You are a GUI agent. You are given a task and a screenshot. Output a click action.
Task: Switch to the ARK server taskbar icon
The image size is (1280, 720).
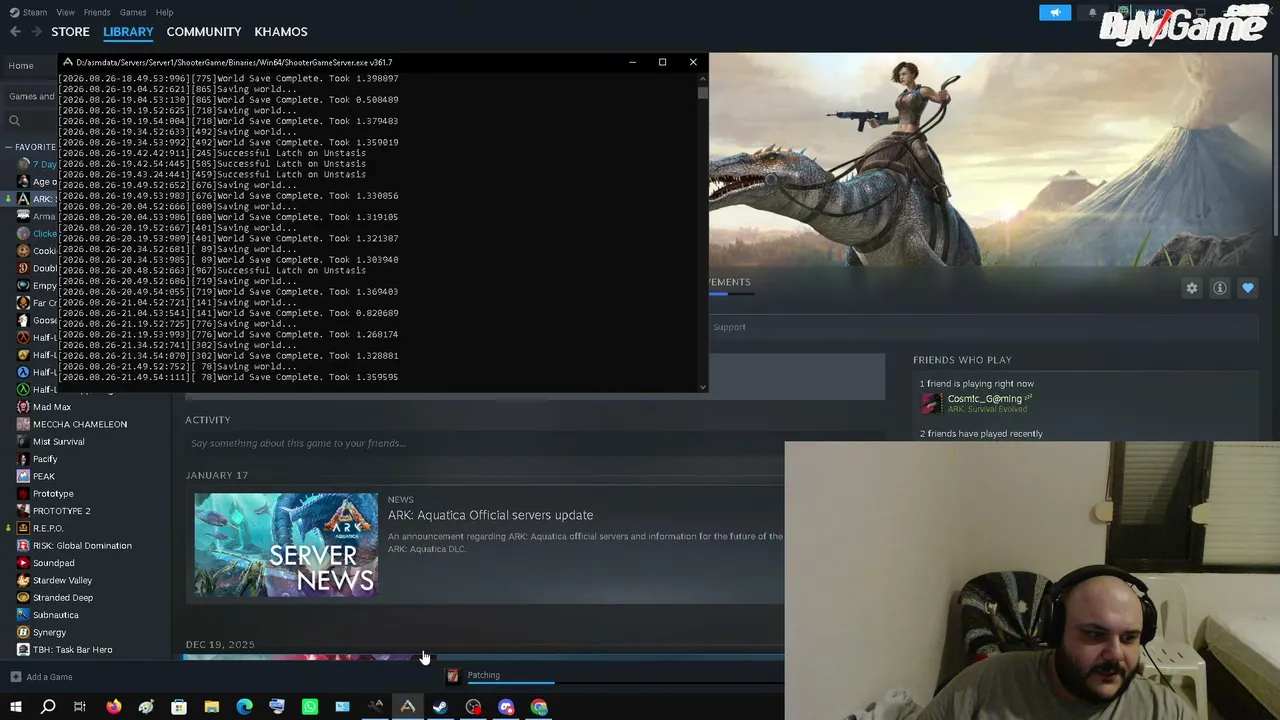point(408,707)
